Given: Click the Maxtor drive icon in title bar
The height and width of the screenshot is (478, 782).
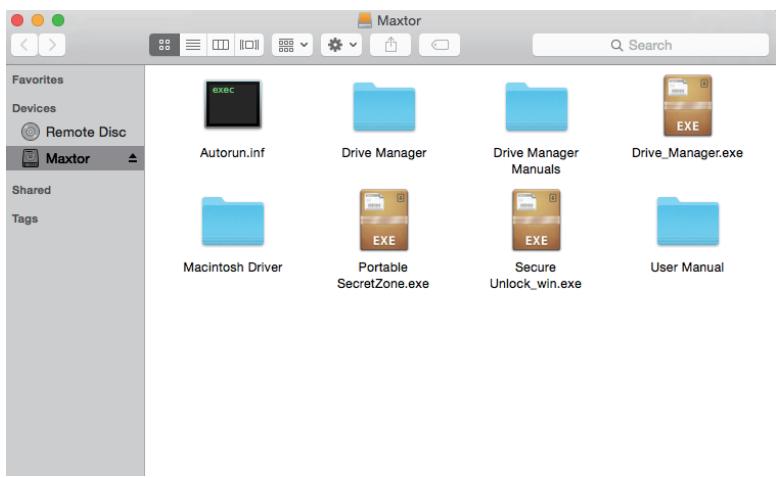Looking at the screenshot, I should coord(365,20).
